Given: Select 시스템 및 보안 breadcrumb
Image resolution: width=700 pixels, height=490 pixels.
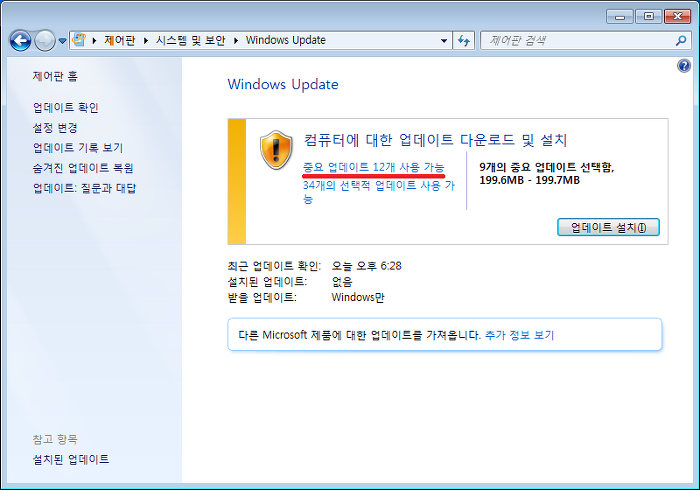Looking at the screenshot, I should [191, 40].
